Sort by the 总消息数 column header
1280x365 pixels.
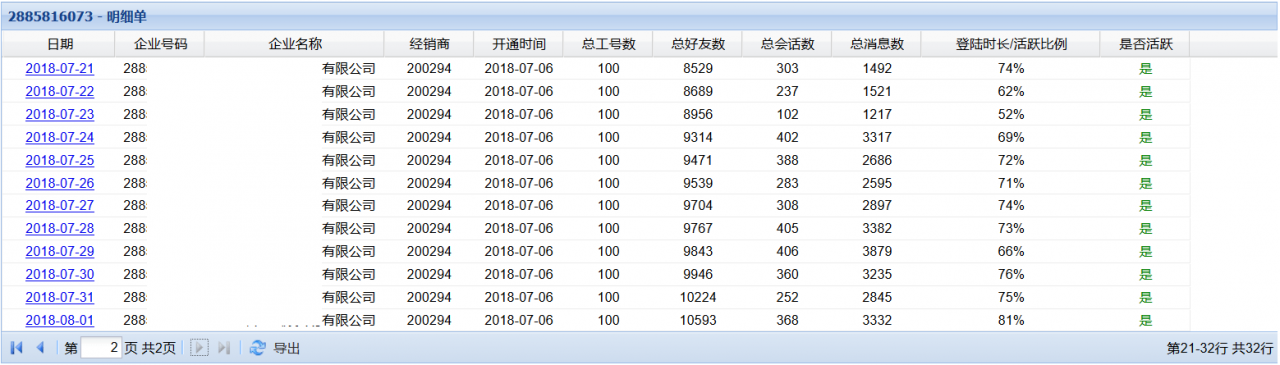coord(877,44)
